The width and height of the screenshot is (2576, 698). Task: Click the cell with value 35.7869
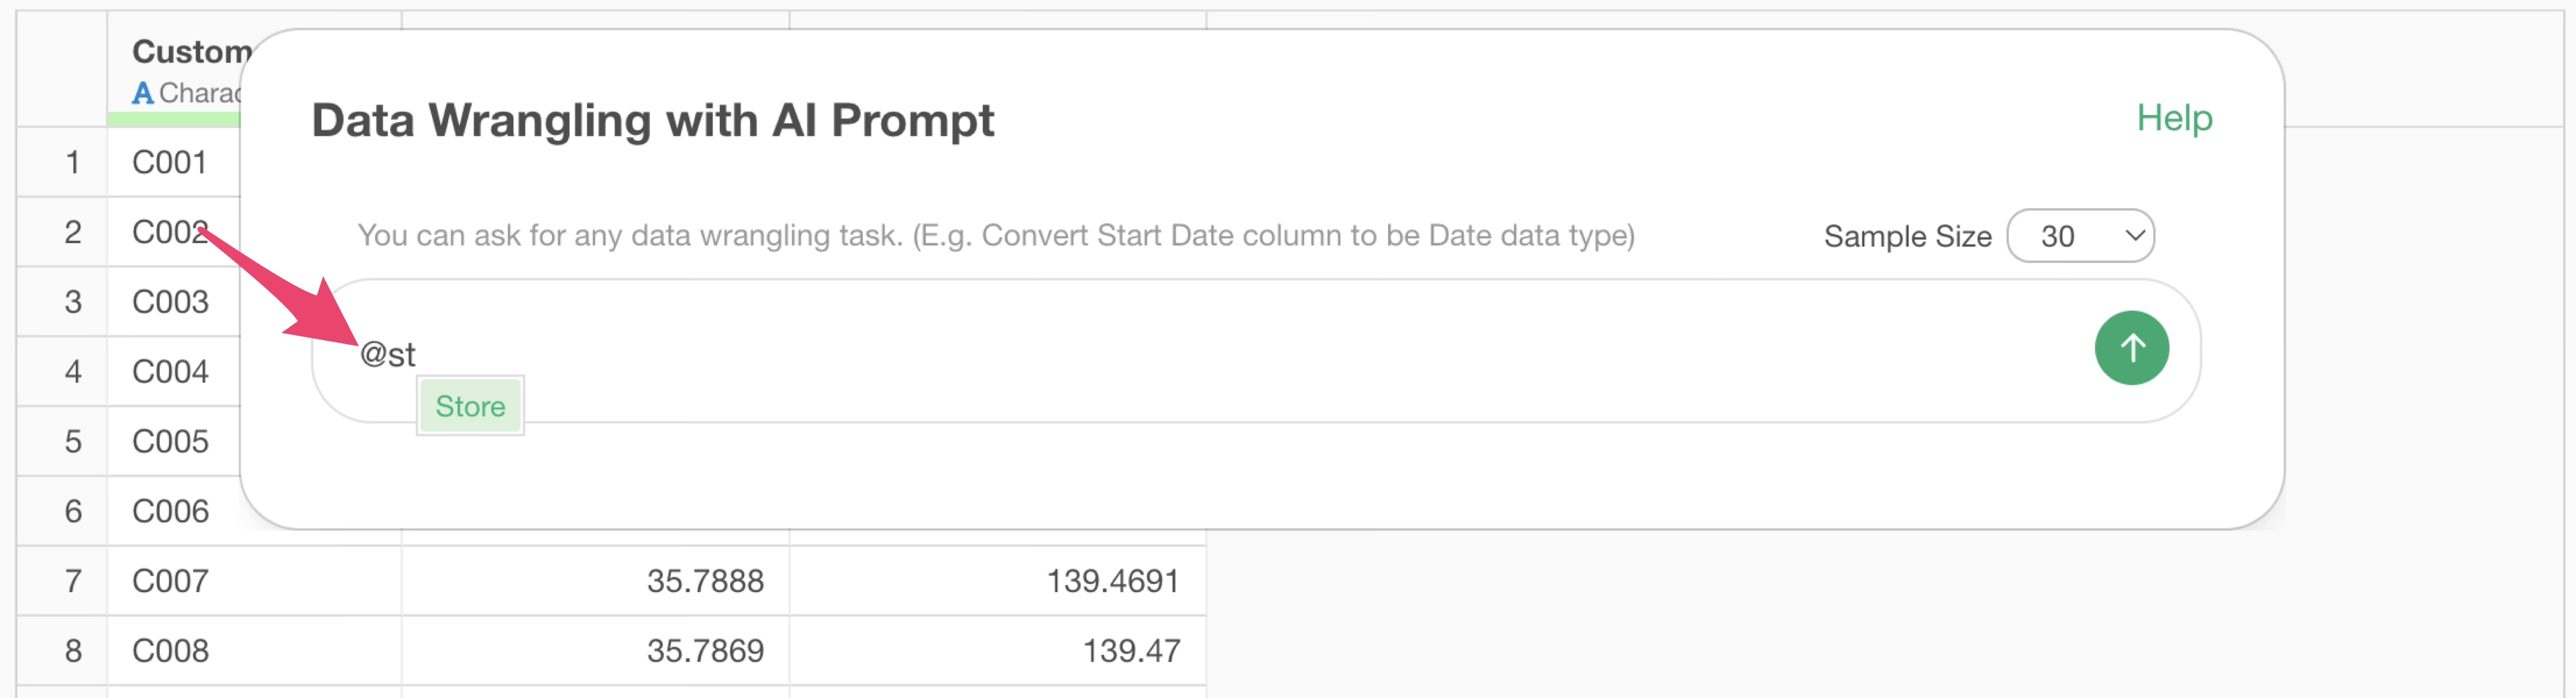pyautogui.click(x=704, y=651)
